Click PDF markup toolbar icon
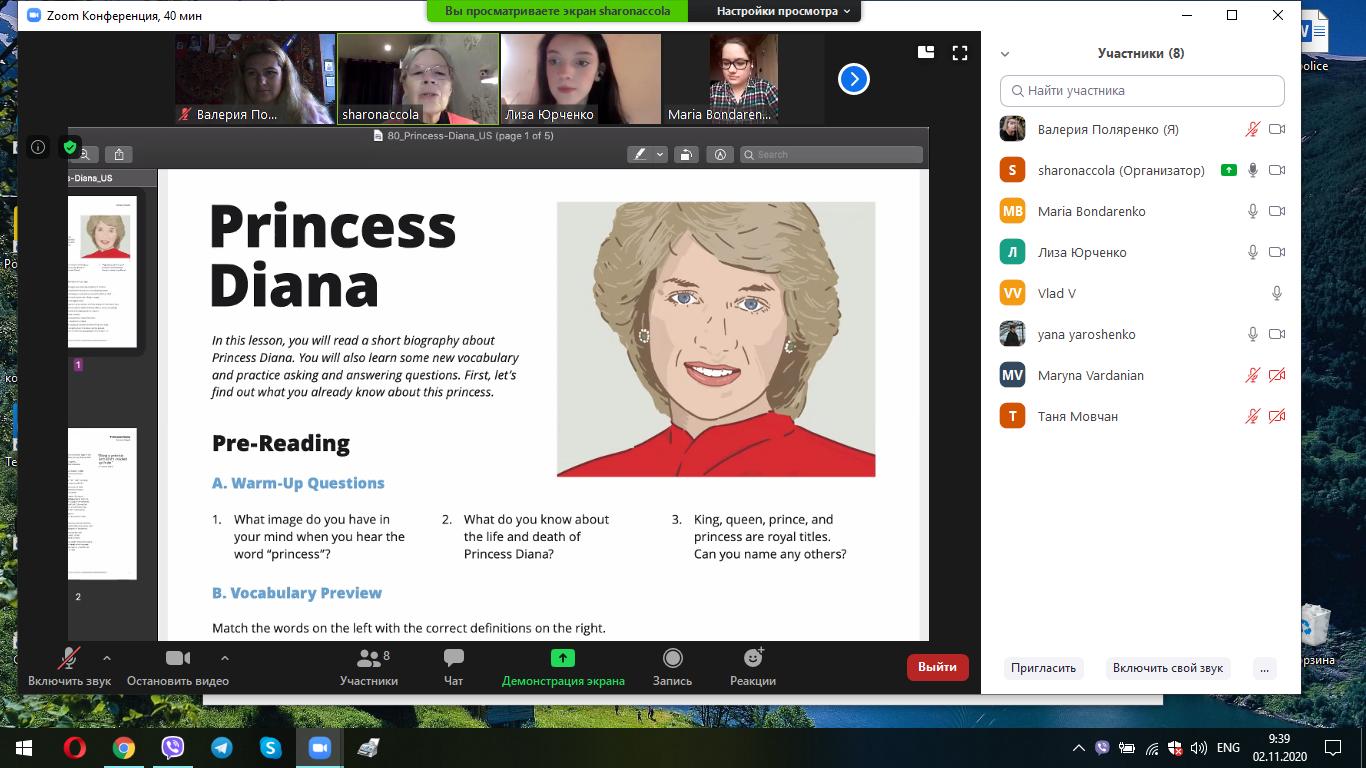The width and height of the screenshot is (1366, 768). pyautogui.click(x=719, y=154)
